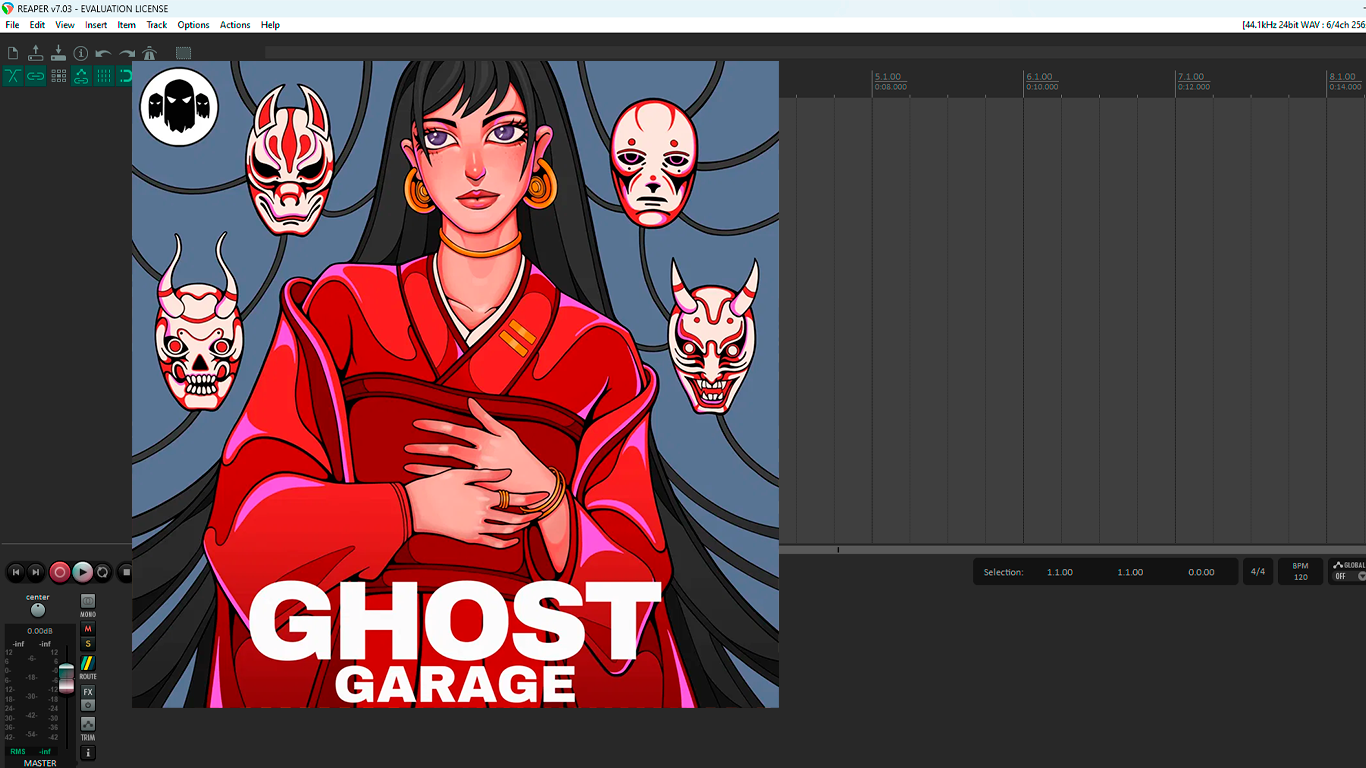Viewport: 1366px width, 768px height.
Task: Open the View menu
Action: (65, 25)
